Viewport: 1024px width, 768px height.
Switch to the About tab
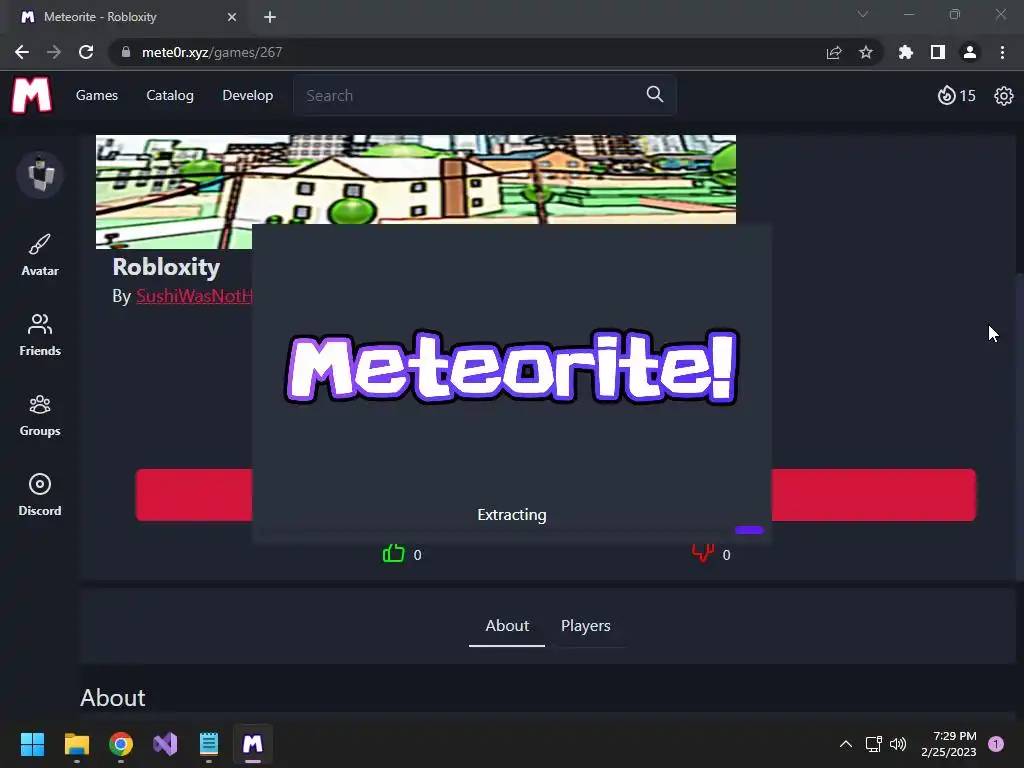tap(507, 626)
